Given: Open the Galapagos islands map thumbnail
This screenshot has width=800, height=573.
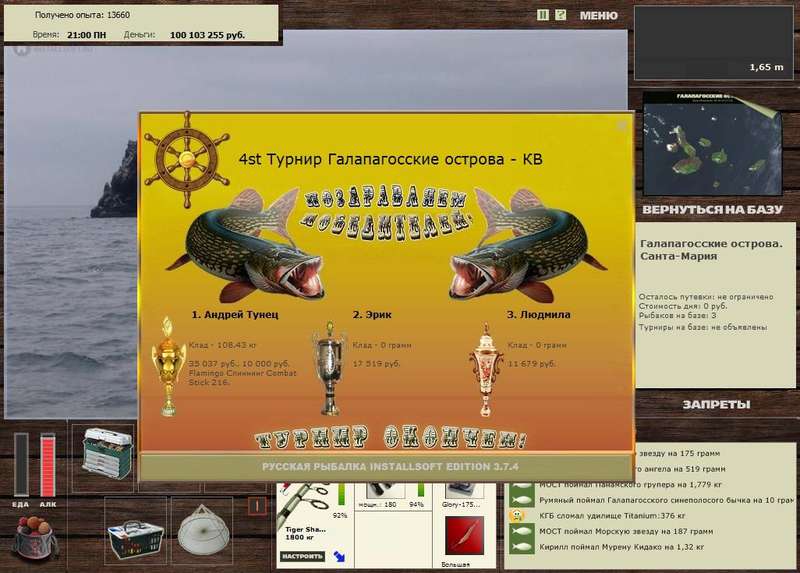Looking at the screenshot, I should [x=712, y=145].
